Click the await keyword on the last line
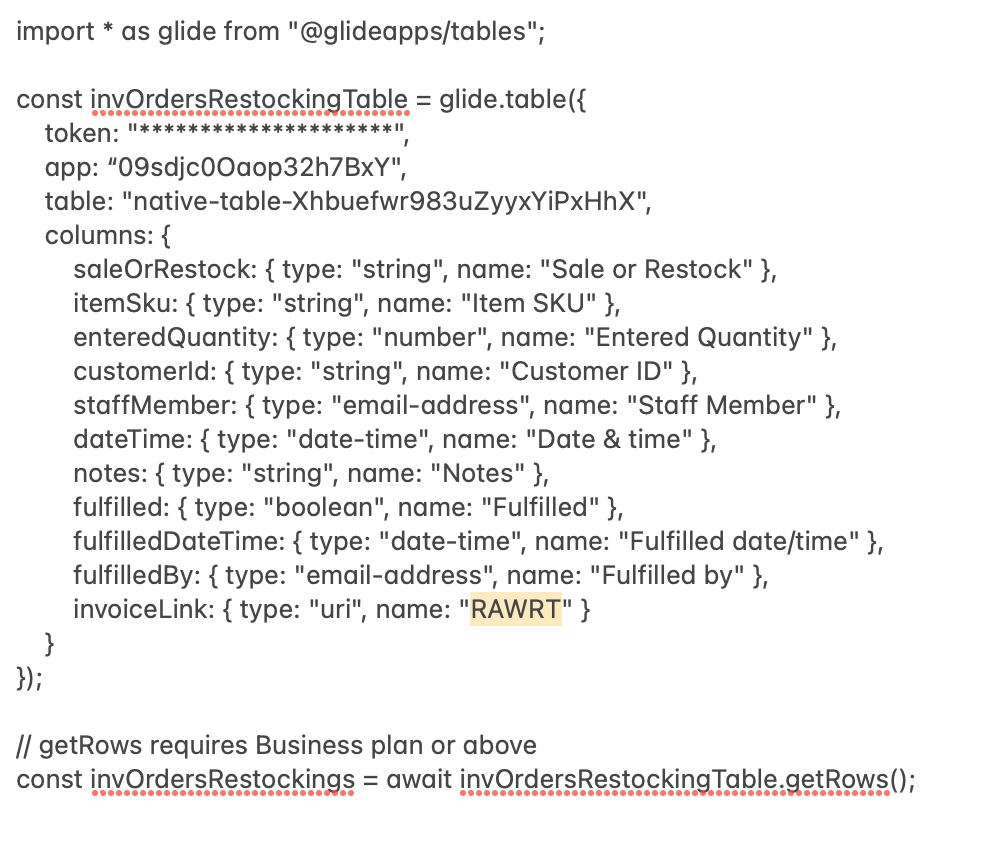 [x=419, y=779]
